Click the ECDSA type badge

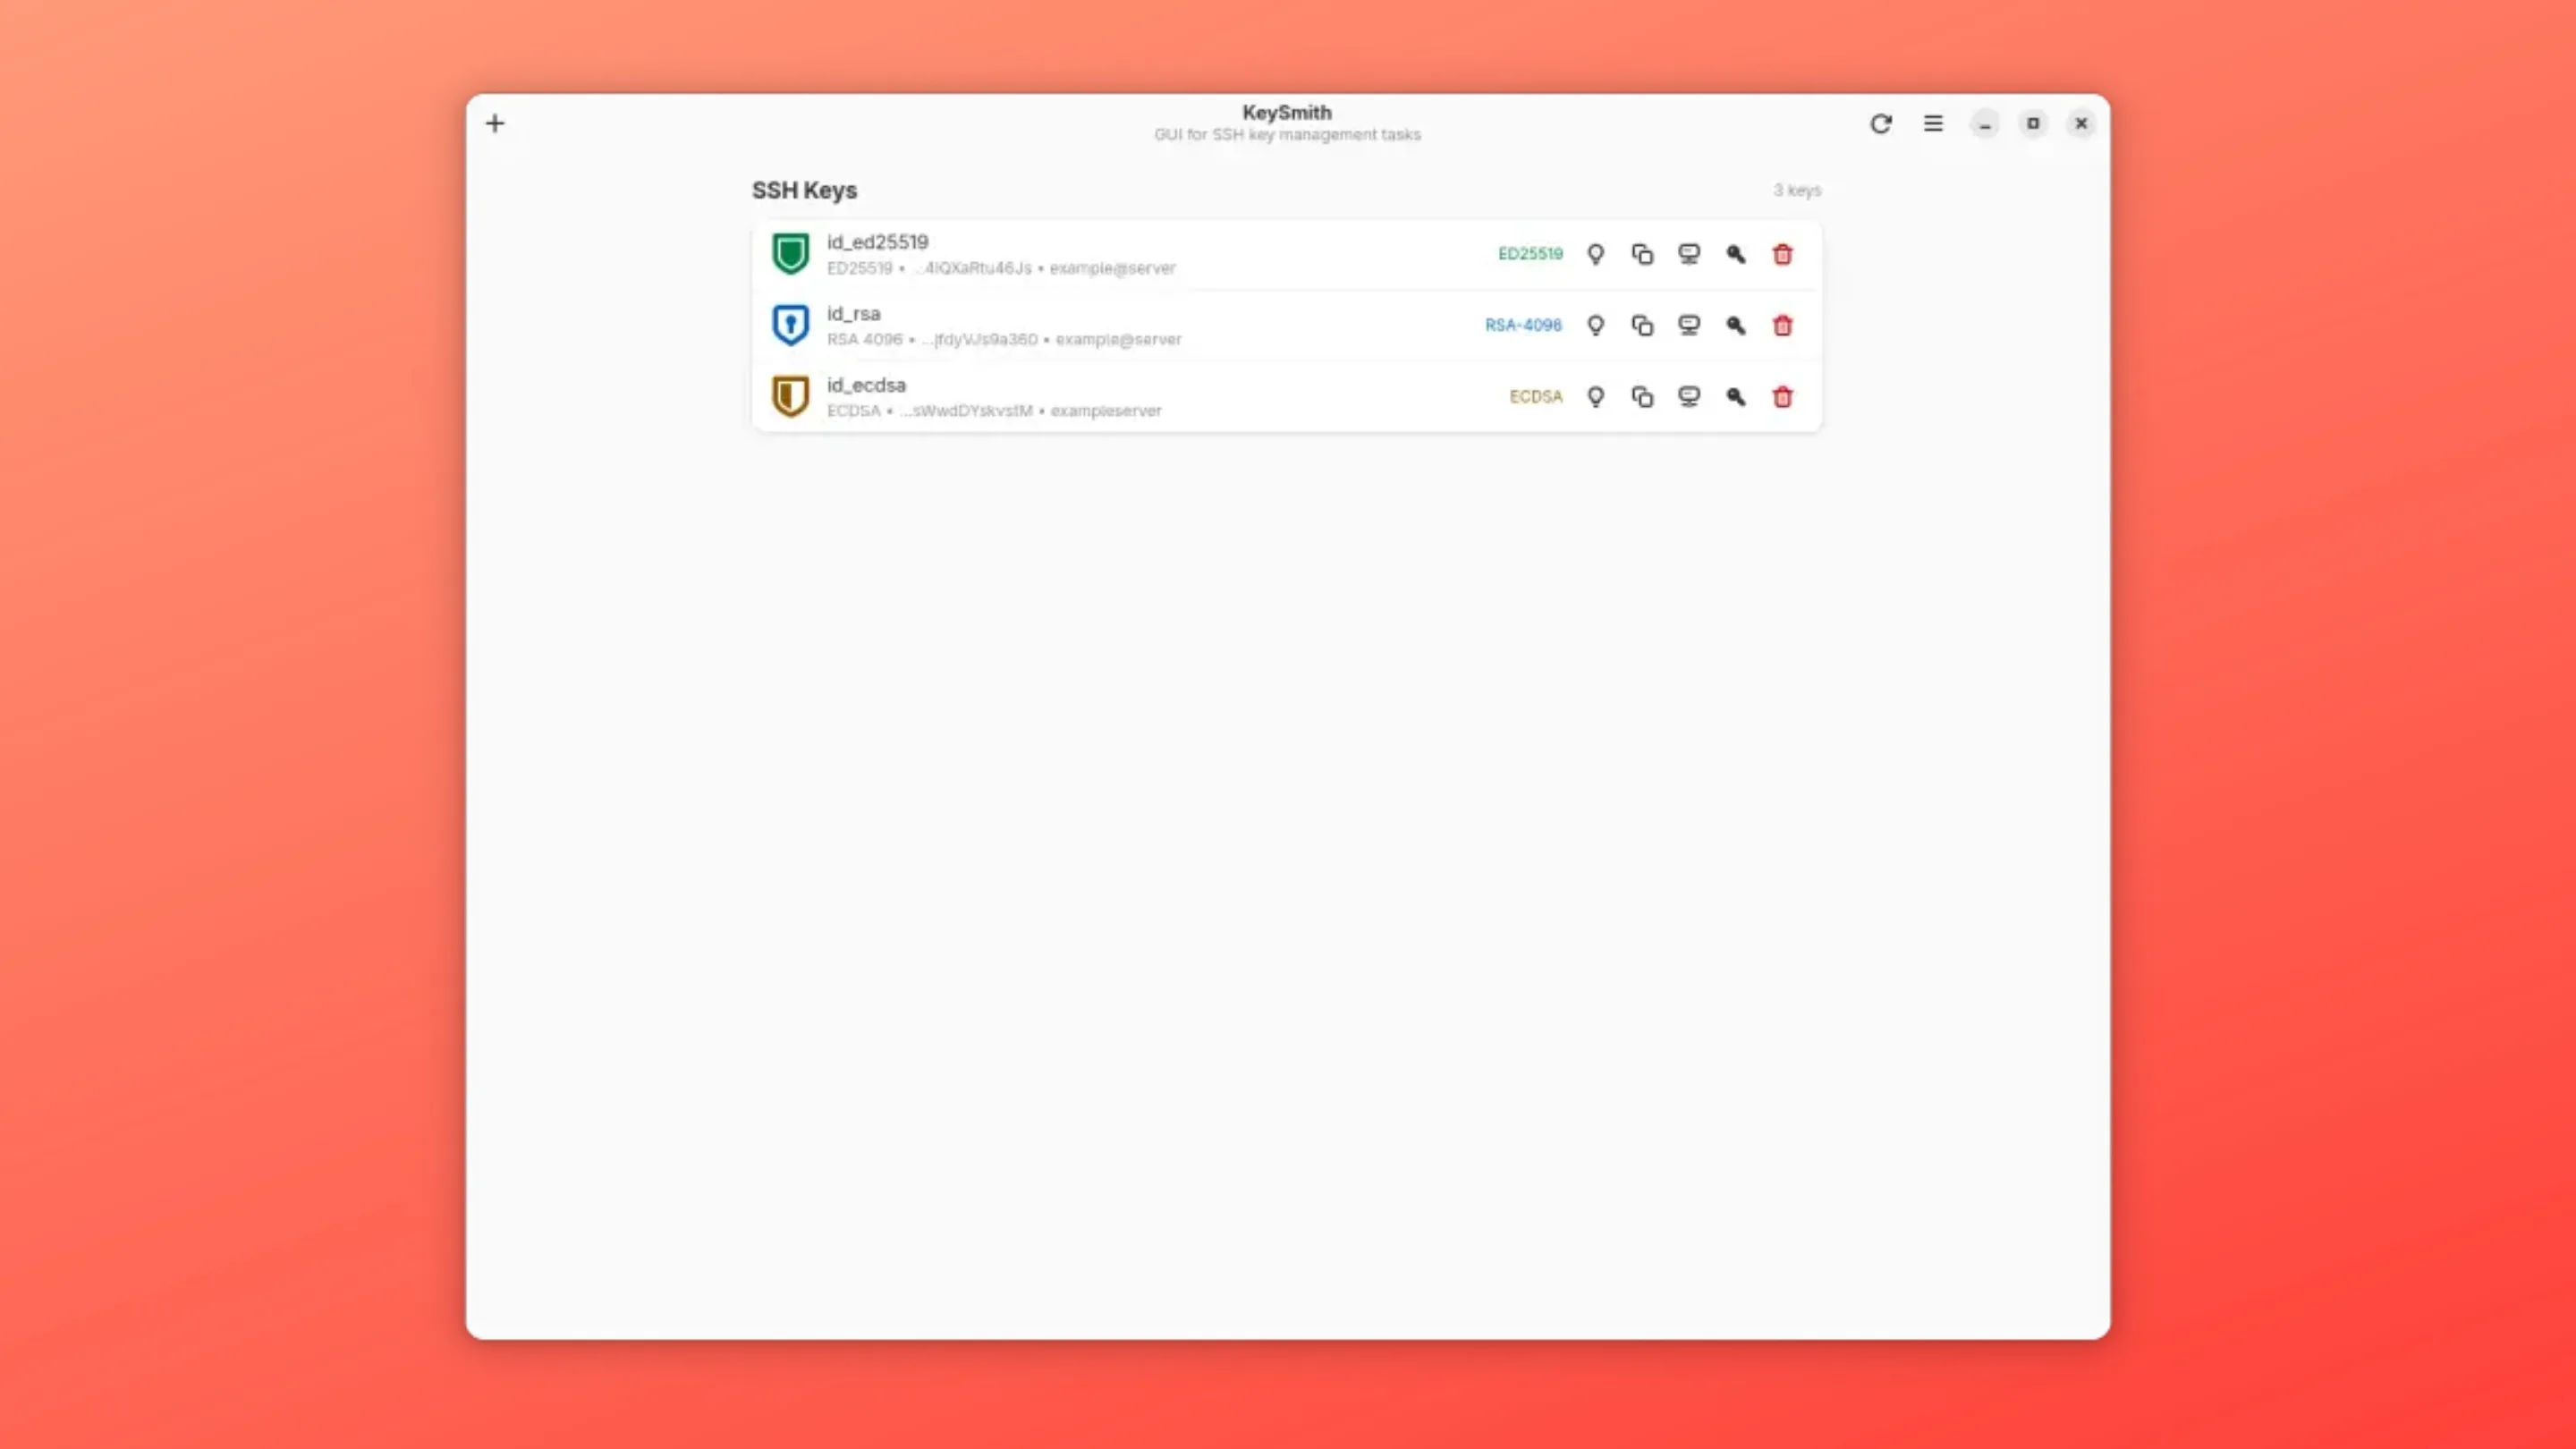1536,396
